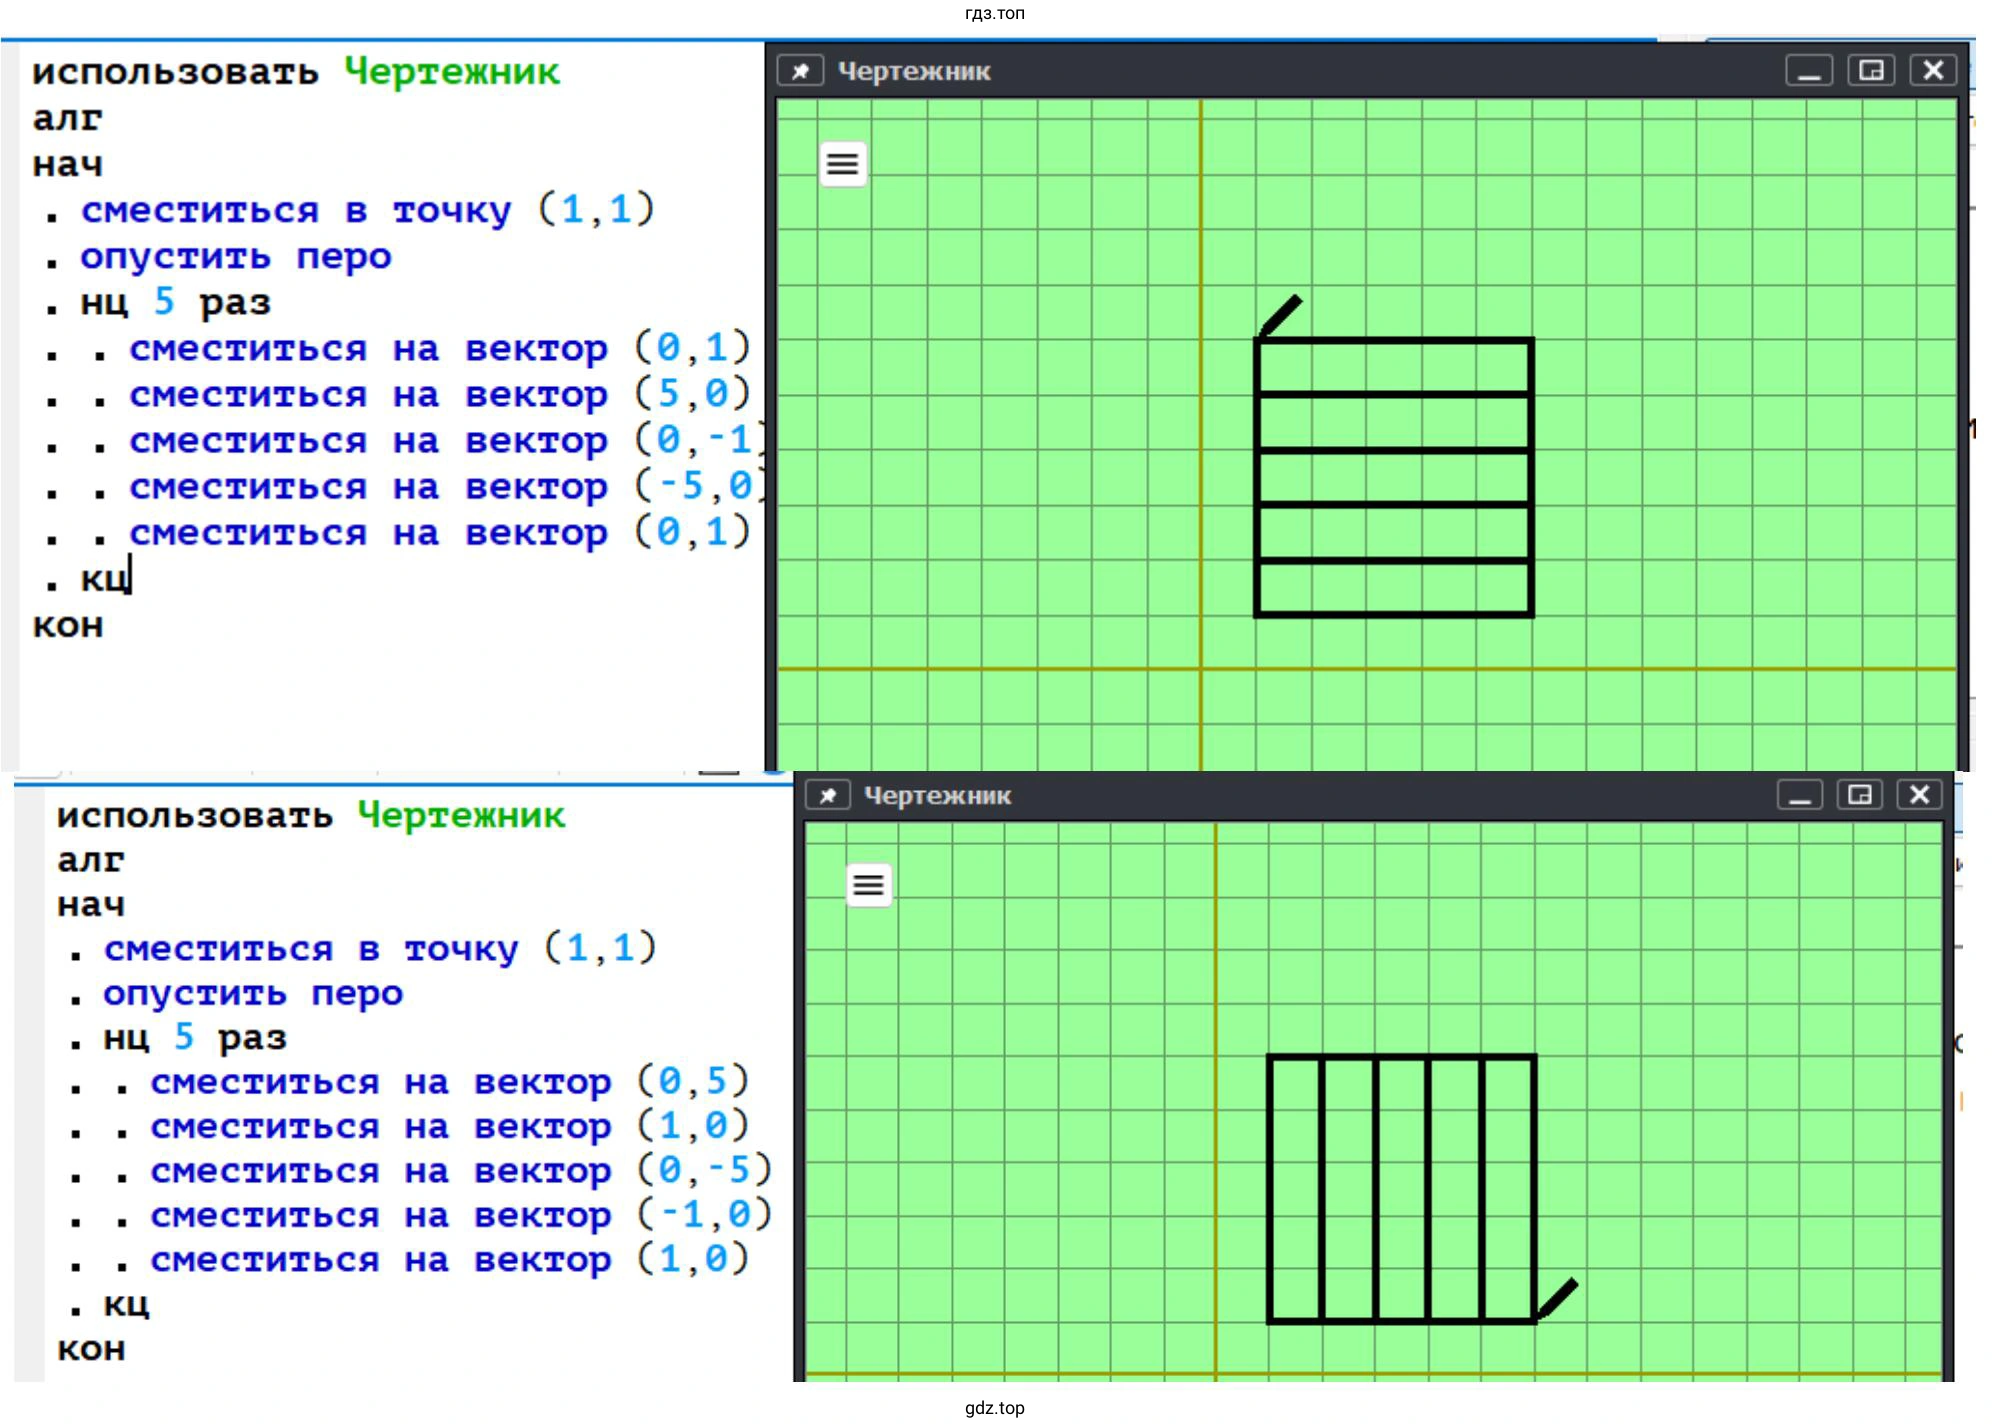Pin the upper Чертежник window
The height and width of the screenshot is (1428, 1992).
800,71
